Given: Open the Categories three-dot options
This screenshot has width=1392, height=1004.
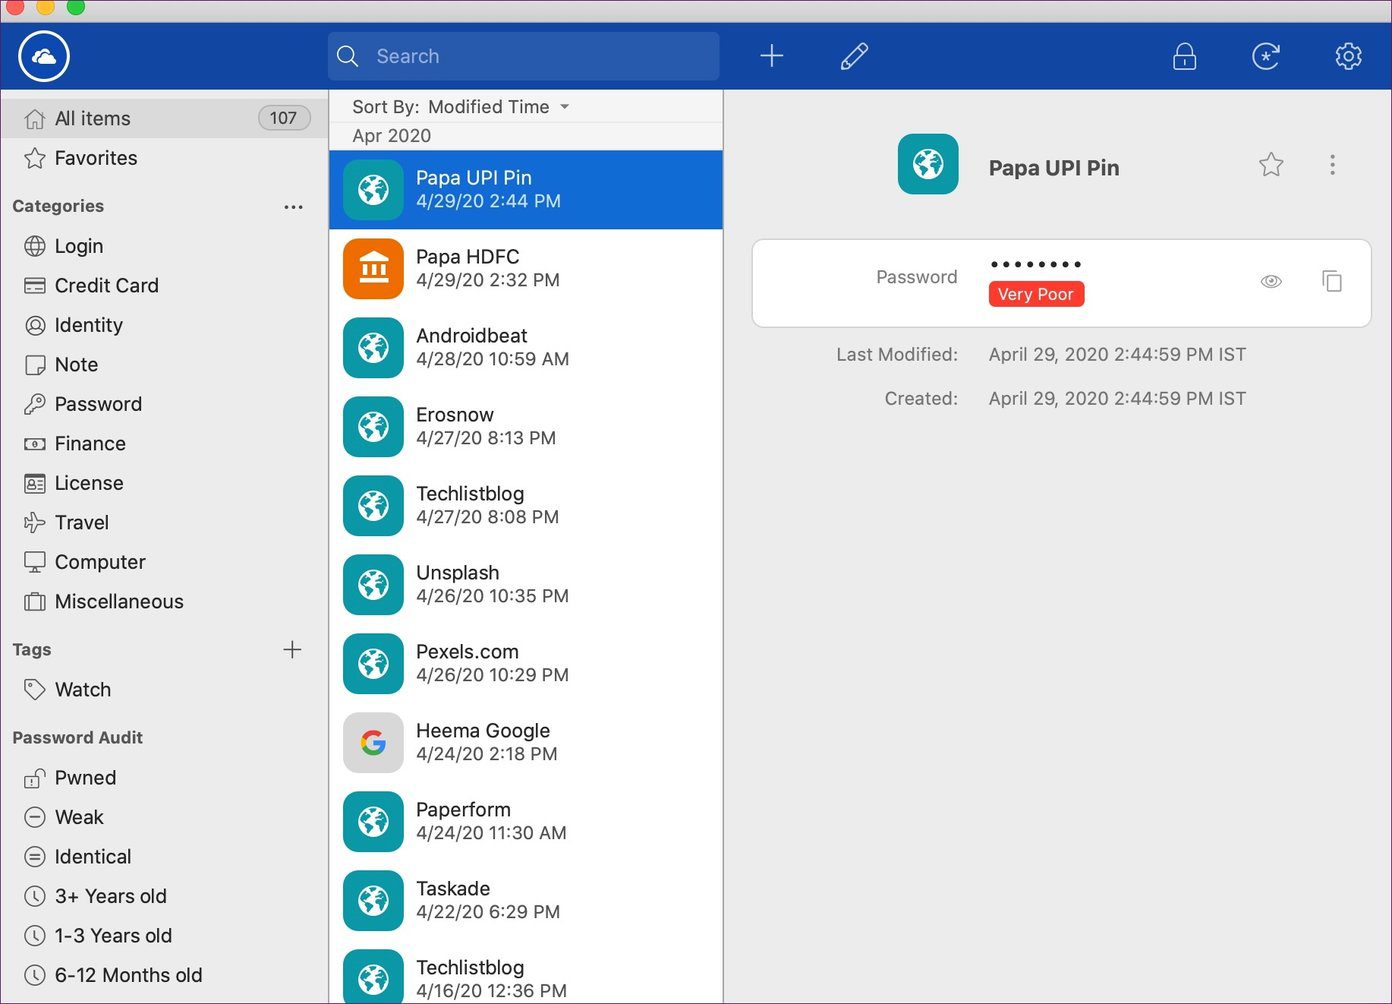Looking at the screenshot, I should click(x=293, y=207).
